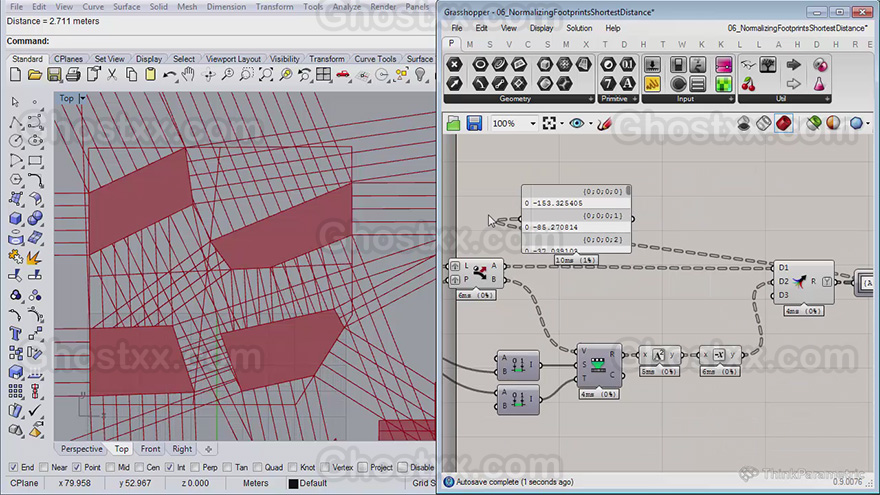Open four-viewport layout icon
Viewport: 880px width, 495px height.
[323, 75]
